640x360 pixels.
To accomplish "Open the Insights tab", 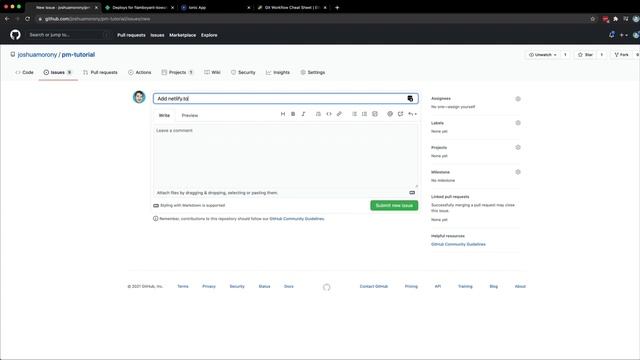I will pyautogui.click(x=278, y=72).
